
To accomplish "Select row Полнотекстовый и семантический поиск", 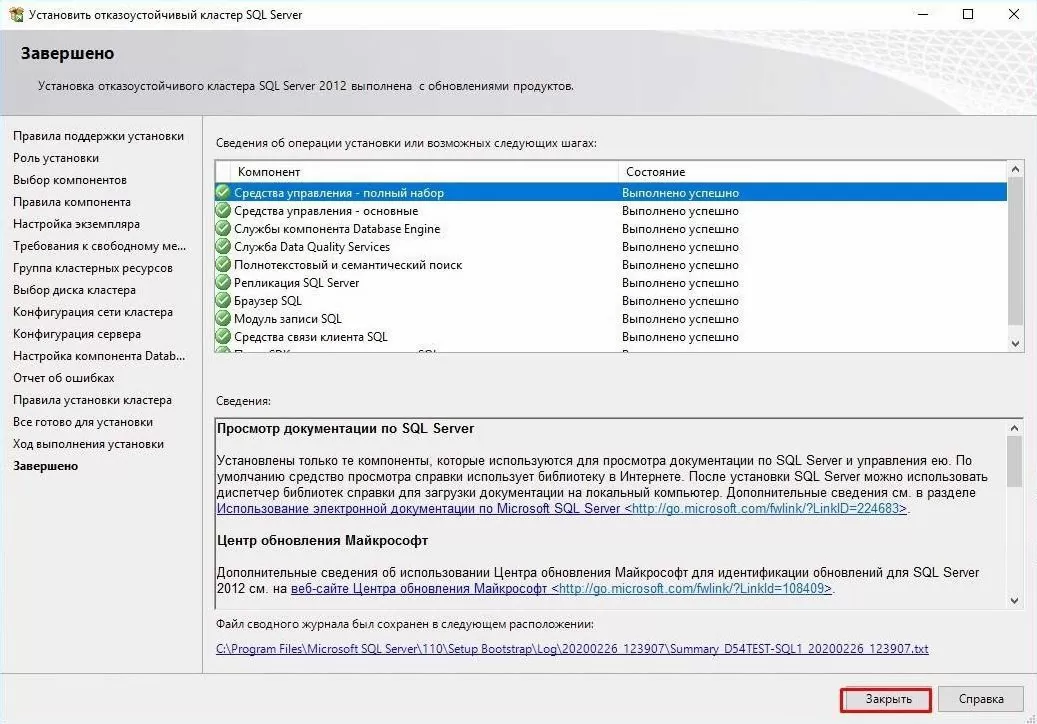I will pos(611,264).
